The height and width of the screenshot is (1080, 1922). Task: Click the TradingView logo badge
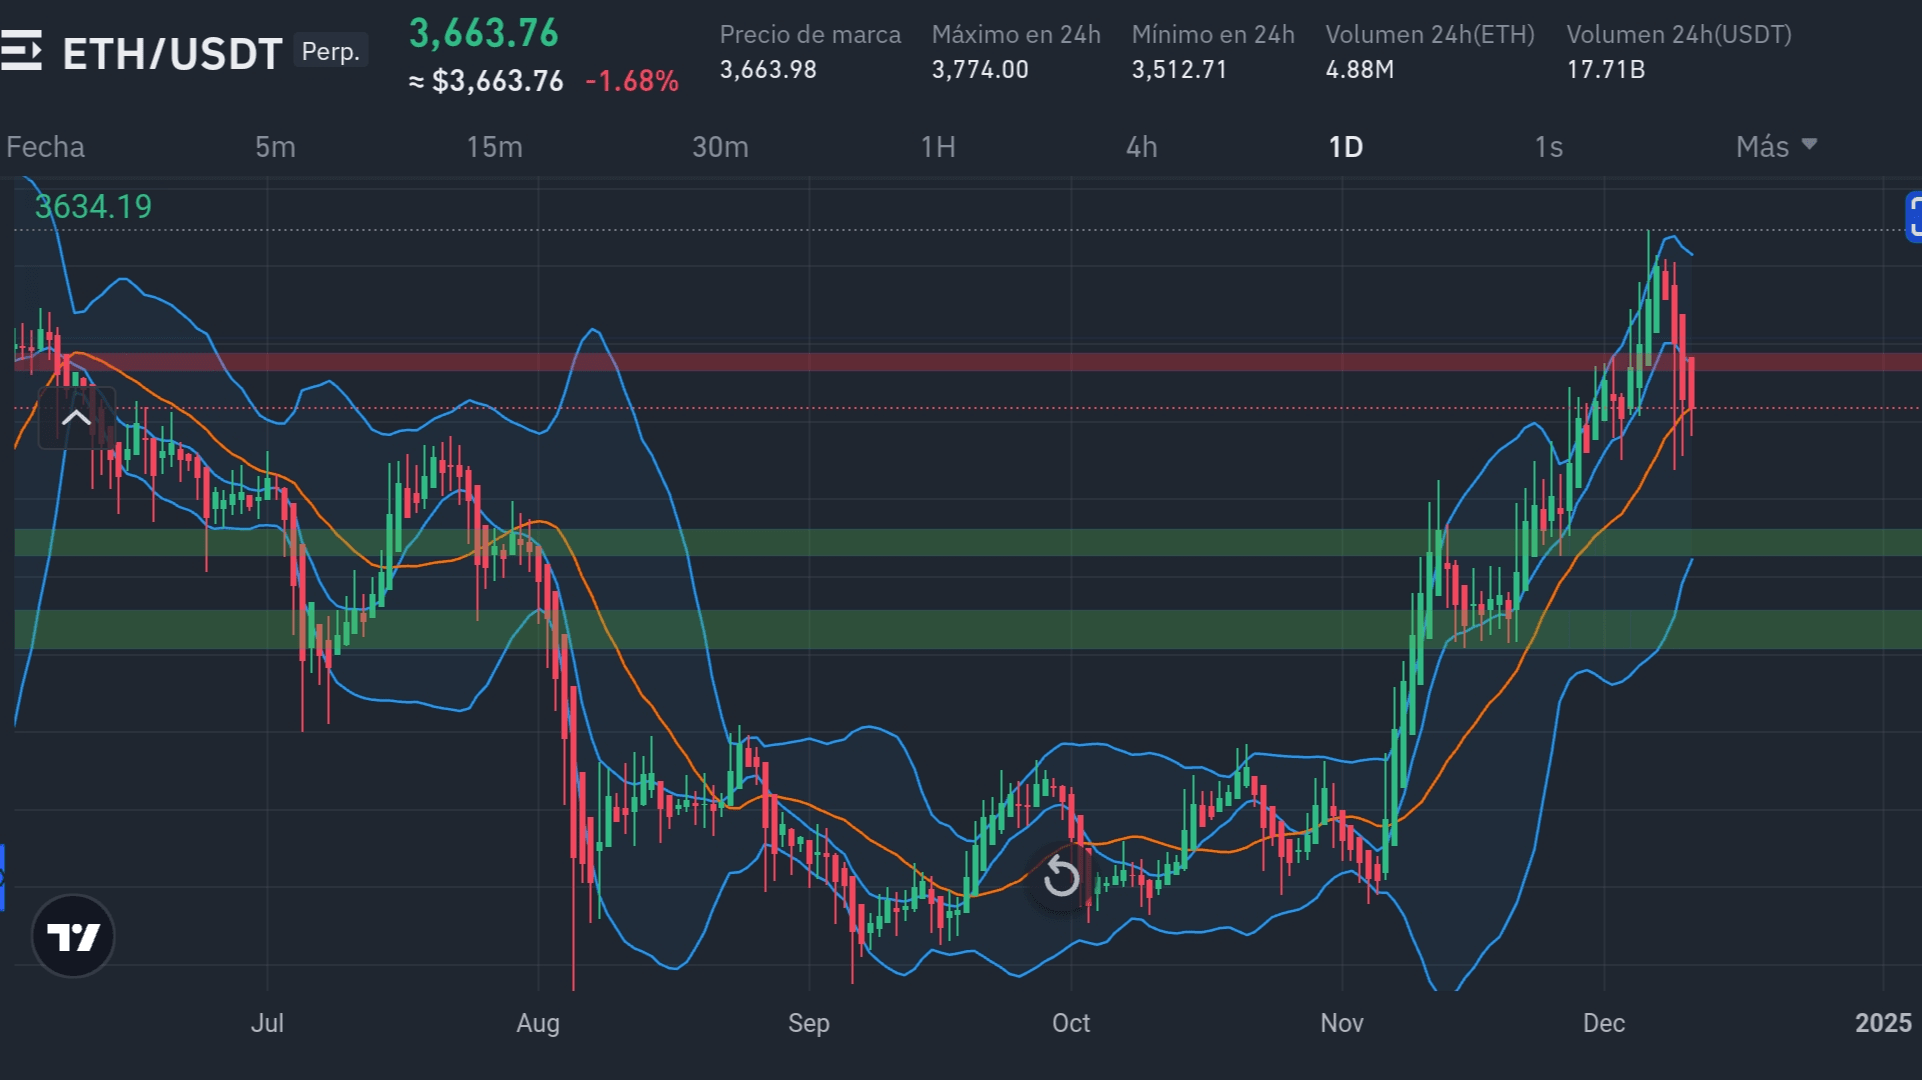pyautogui.click(x=73, y=936)
